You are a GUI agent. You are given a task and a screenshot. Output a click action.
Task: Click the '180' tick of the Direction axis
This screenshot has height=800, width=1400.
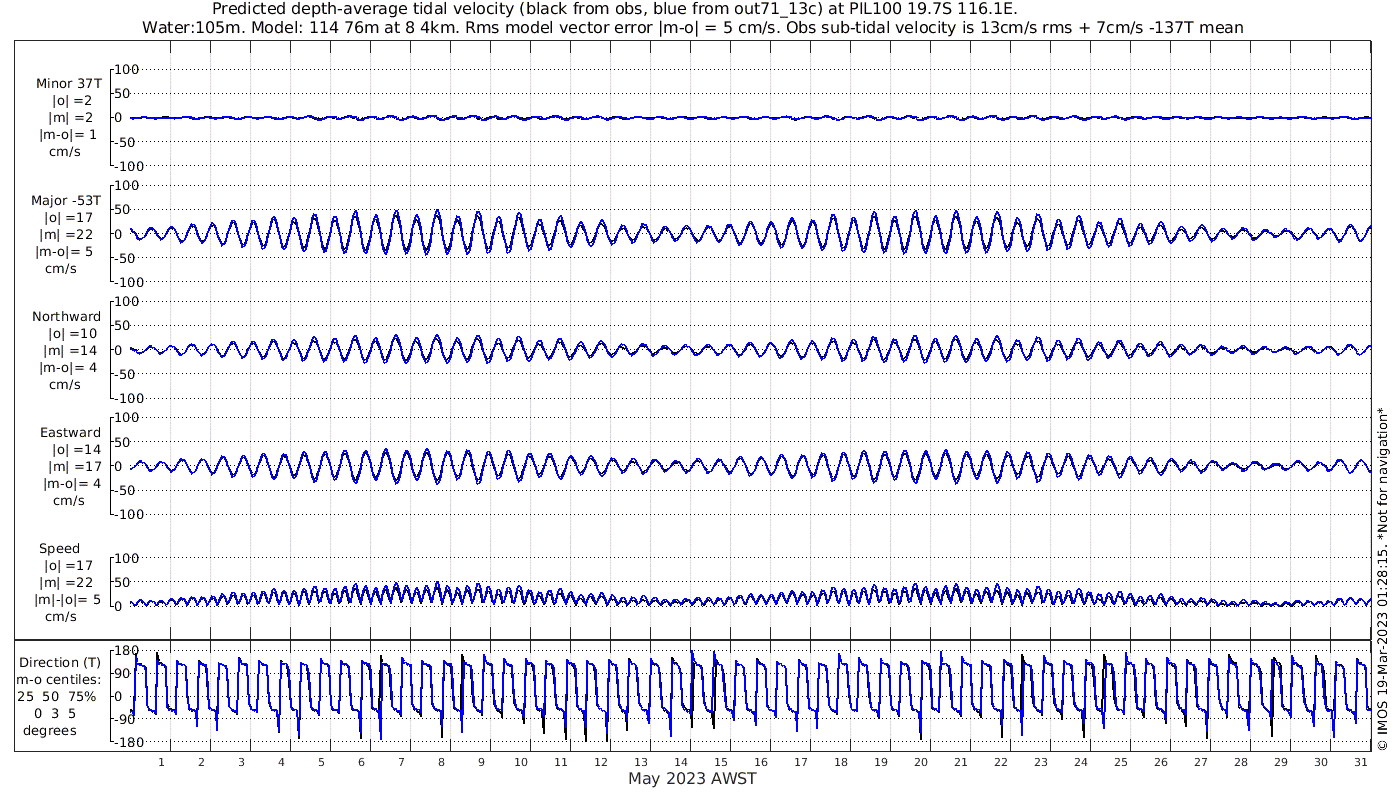(125, 651)
